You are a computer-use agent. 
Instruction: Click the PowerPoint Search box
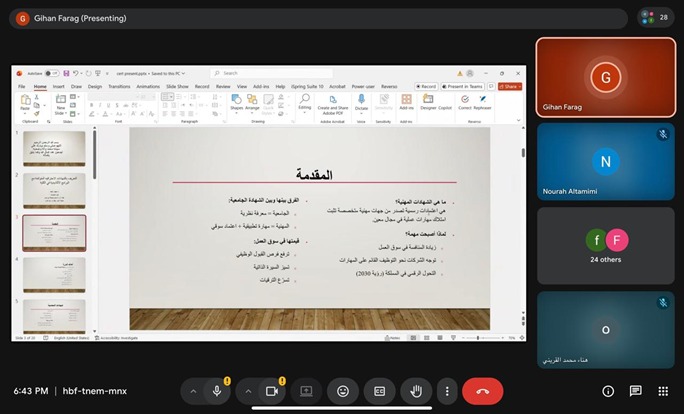click(x=271, y=73)
